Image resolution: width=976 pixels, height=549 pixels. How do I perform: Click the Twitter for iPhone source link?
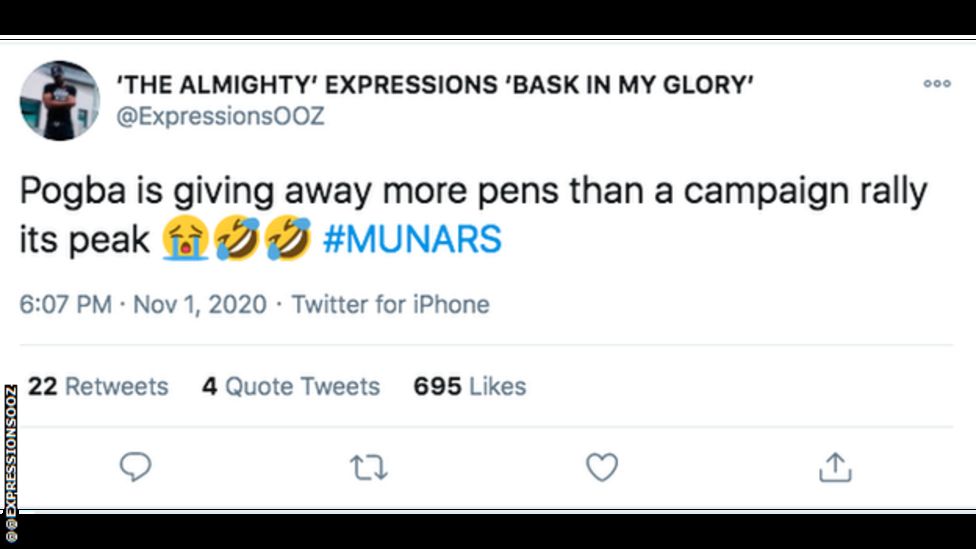point(390,304)
